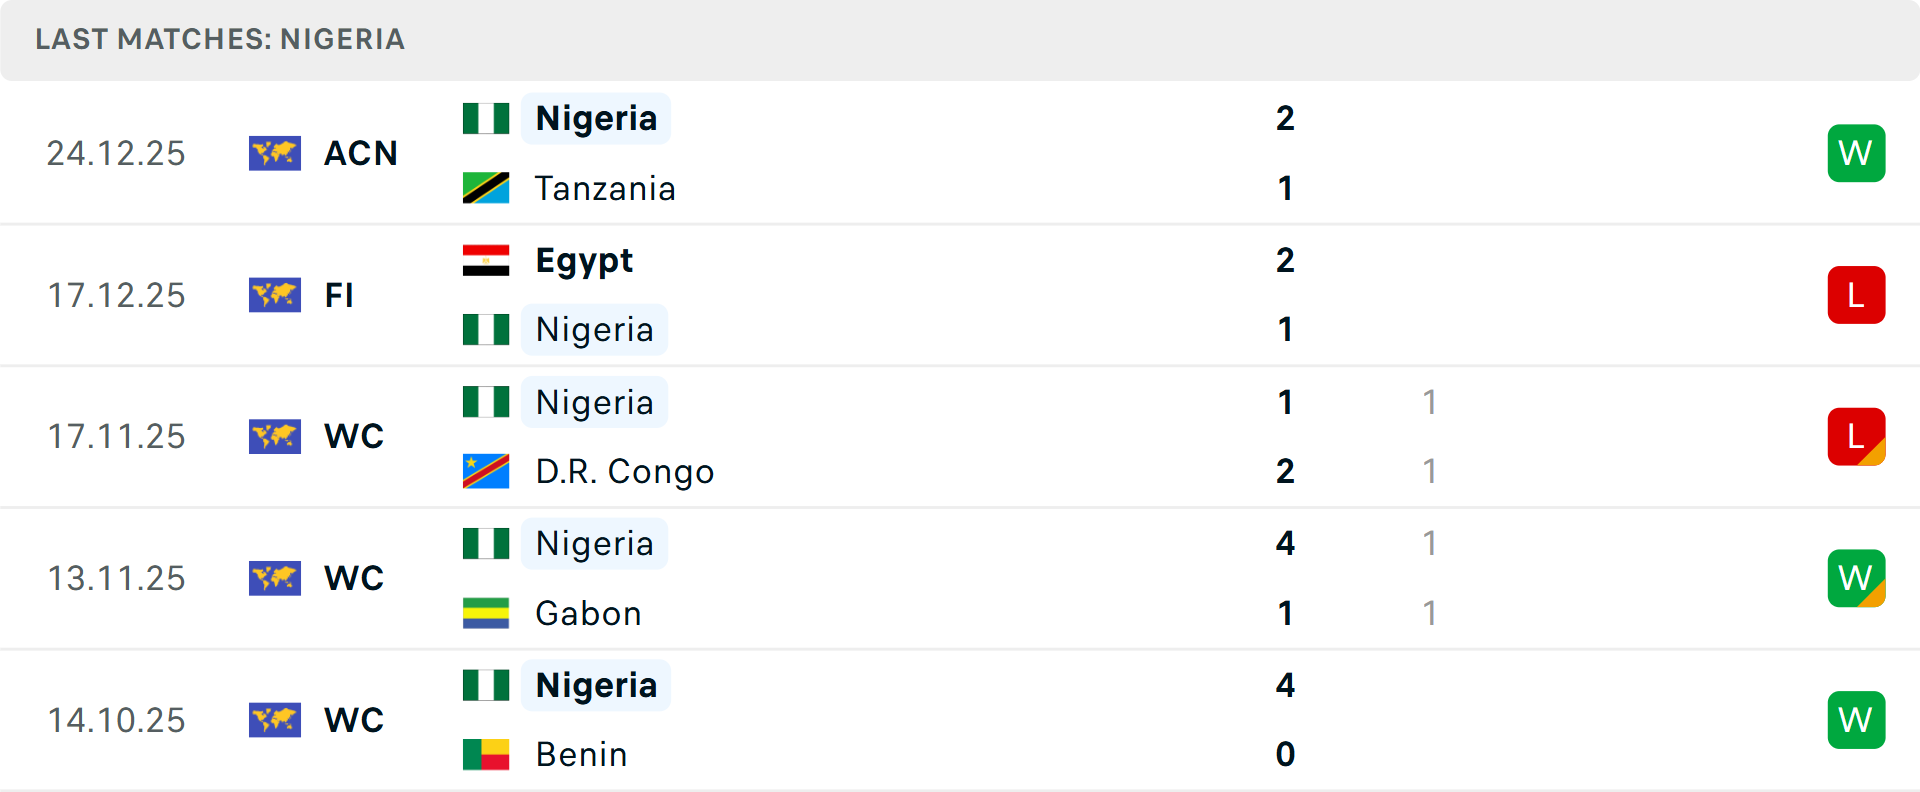
Task: Open the Benin team link
Action: click(x=581, y=754)
